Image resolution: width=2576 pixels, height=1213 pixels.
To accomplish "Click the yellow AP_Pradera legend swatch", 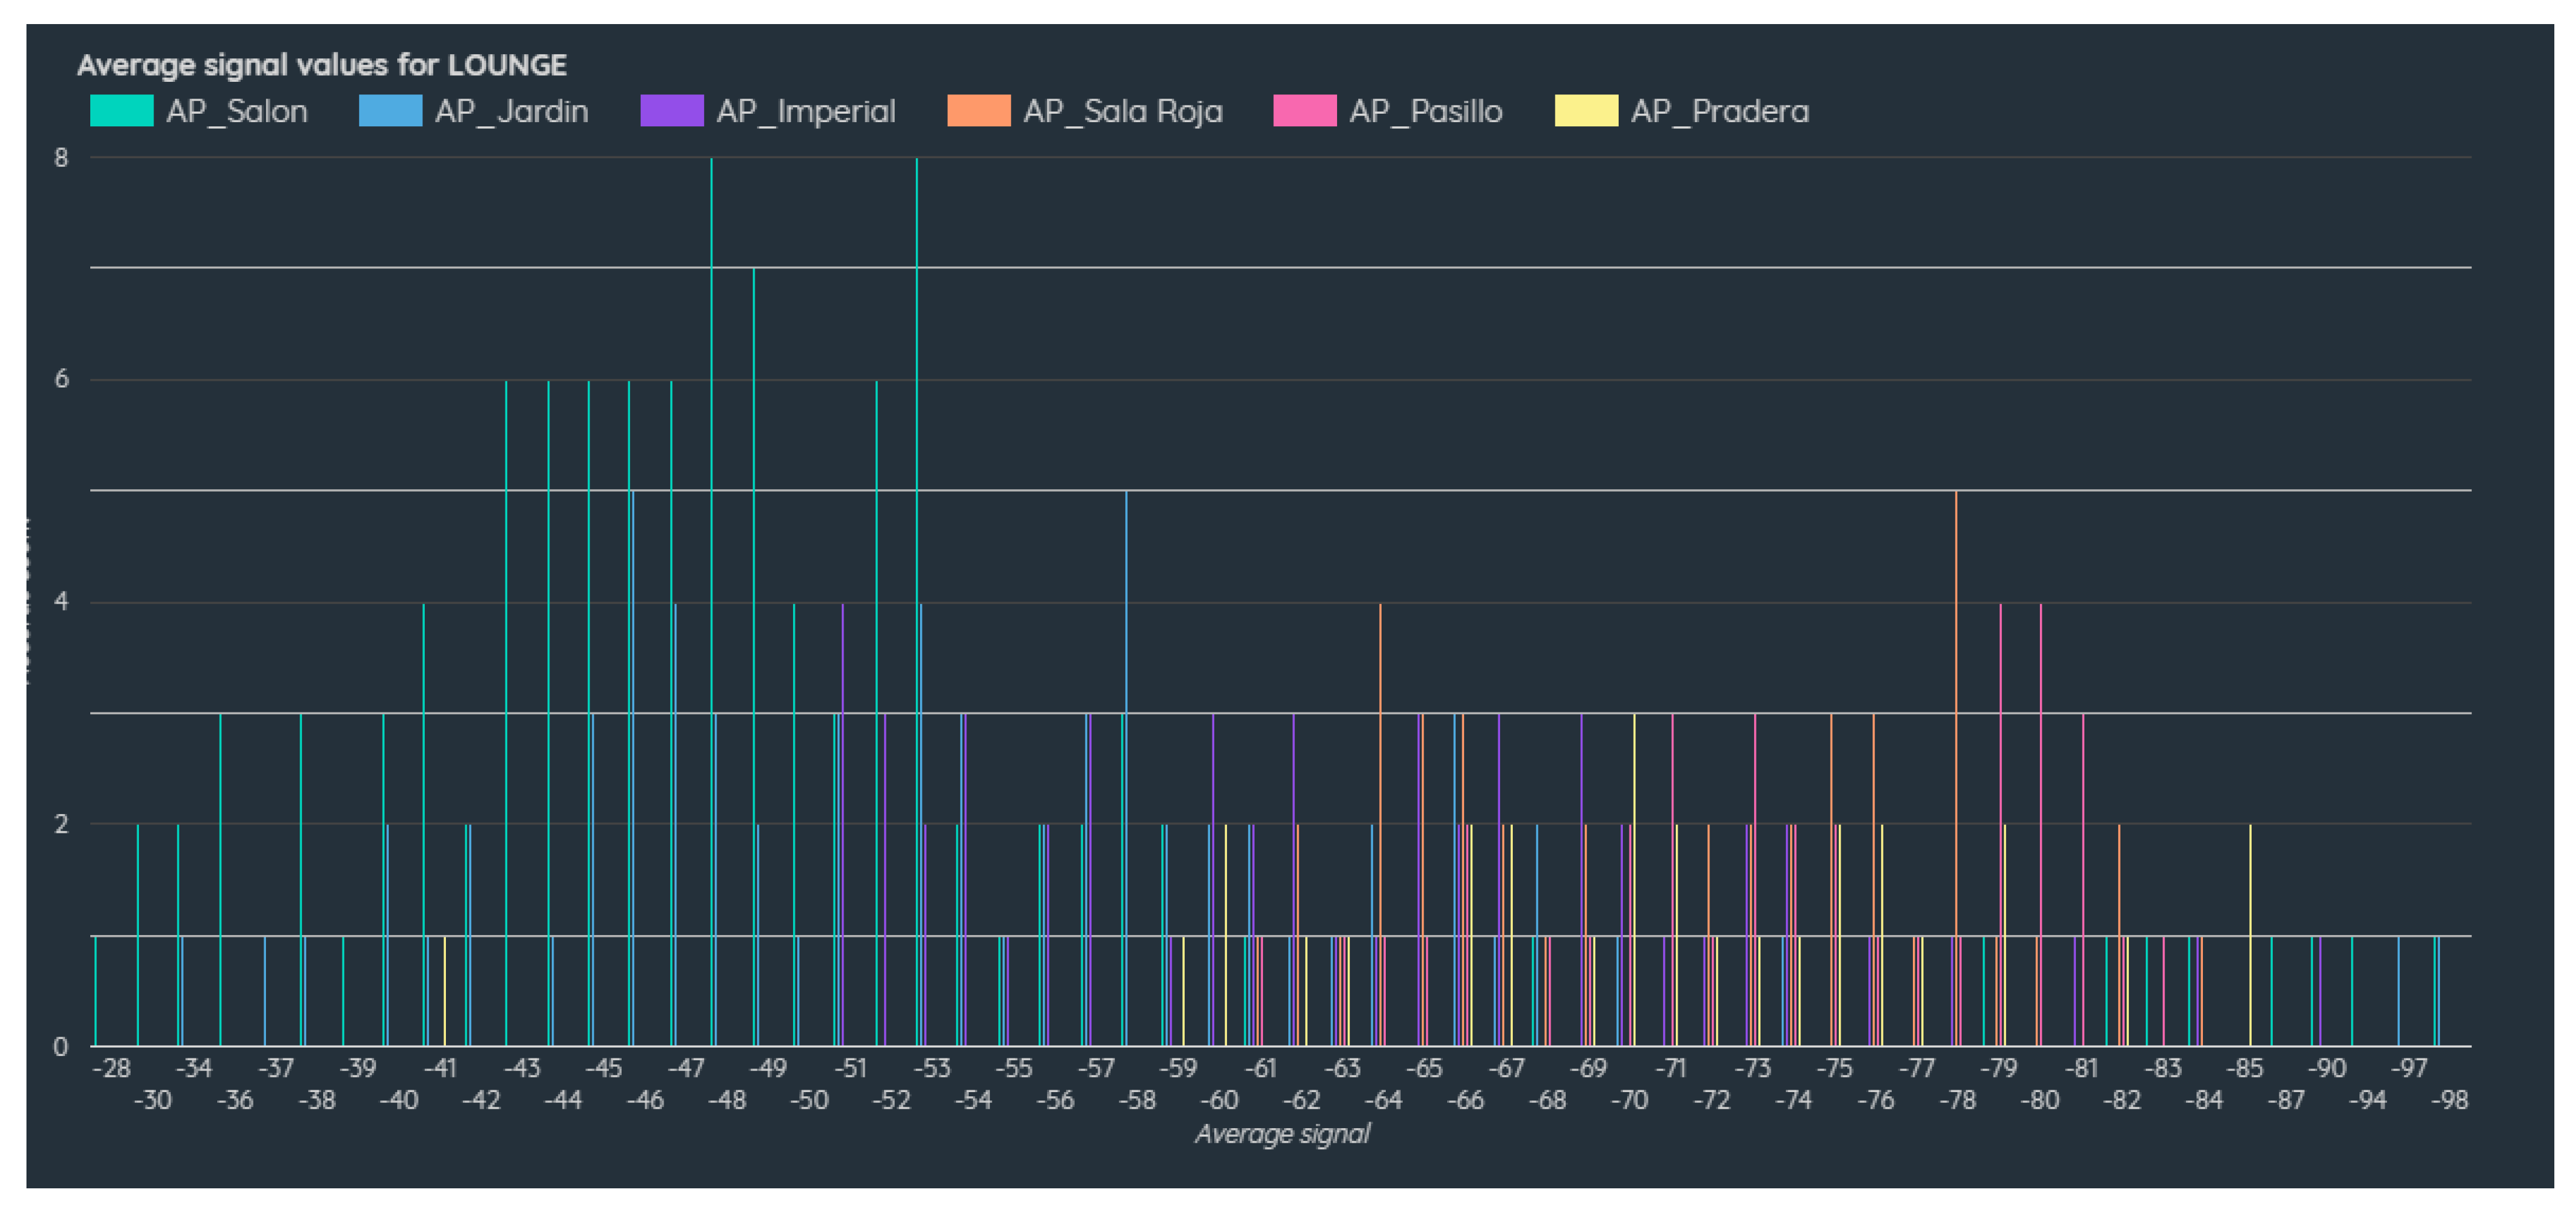I will [x=1586, y=111].
